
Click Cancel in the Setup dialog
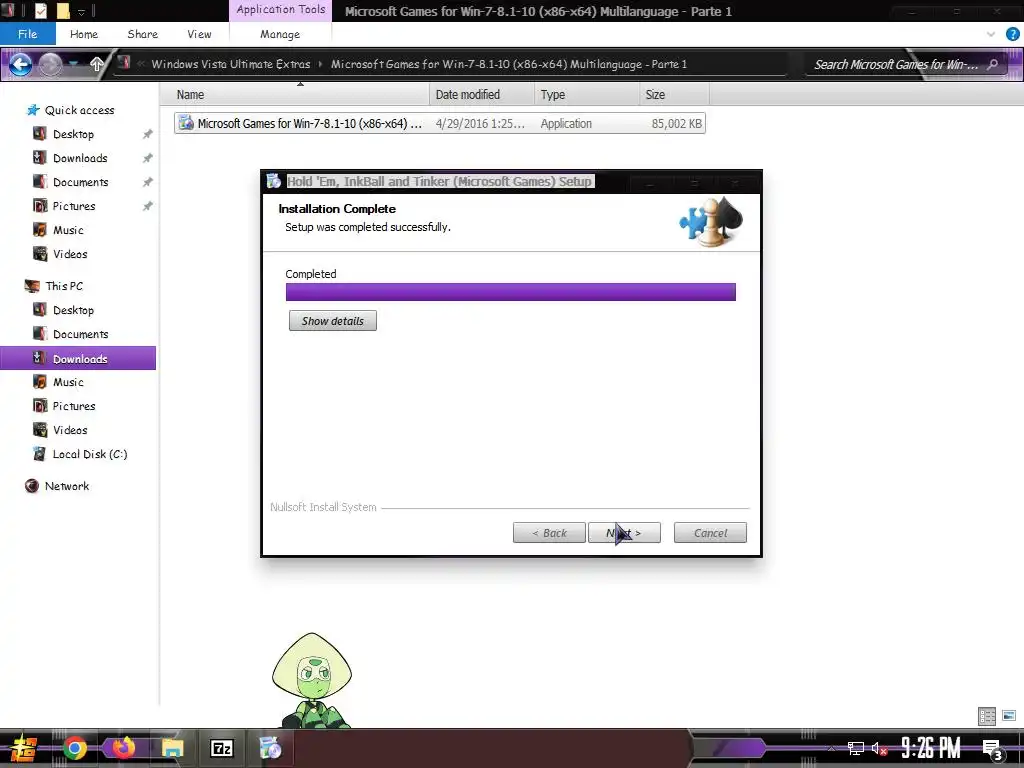pyautogui.click(x=710, y=533)
